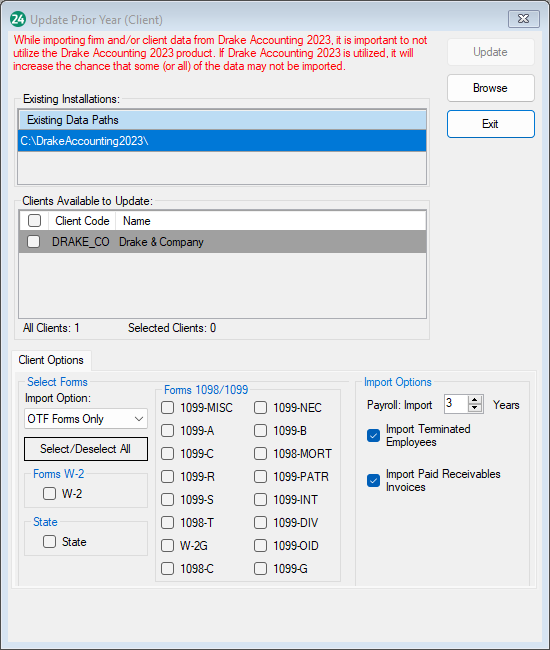Click the Drake Accounting 24 title bar icon
Image resolution: width=550 pixels, height=650 pixels.
coord(18,19)
